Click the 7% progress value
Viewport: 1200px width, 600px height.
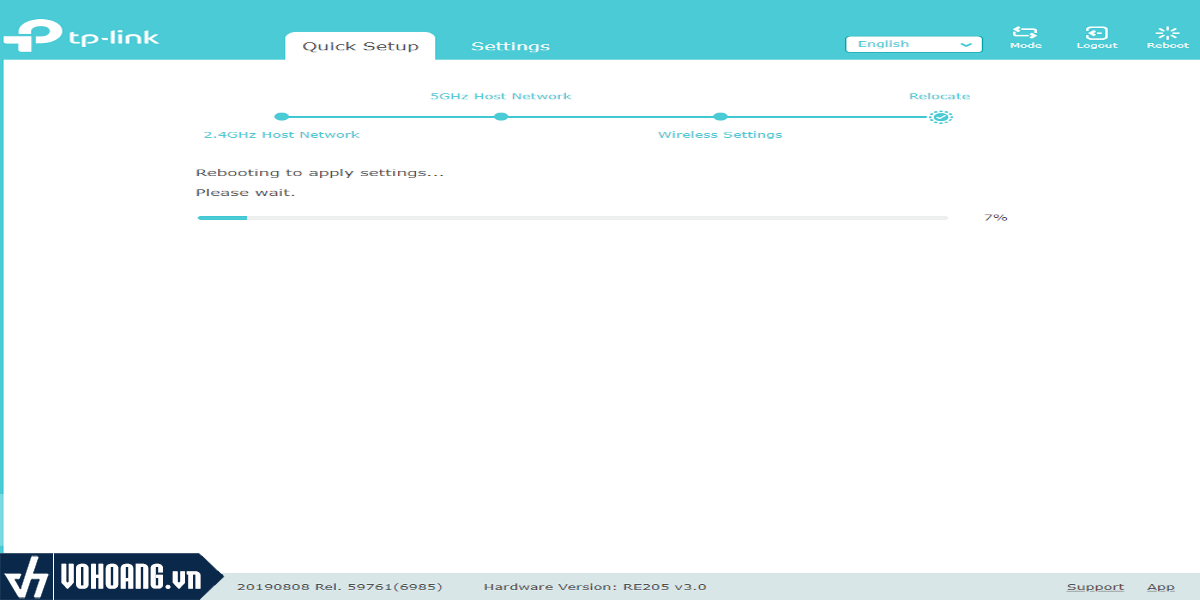[x=995, y=217]
